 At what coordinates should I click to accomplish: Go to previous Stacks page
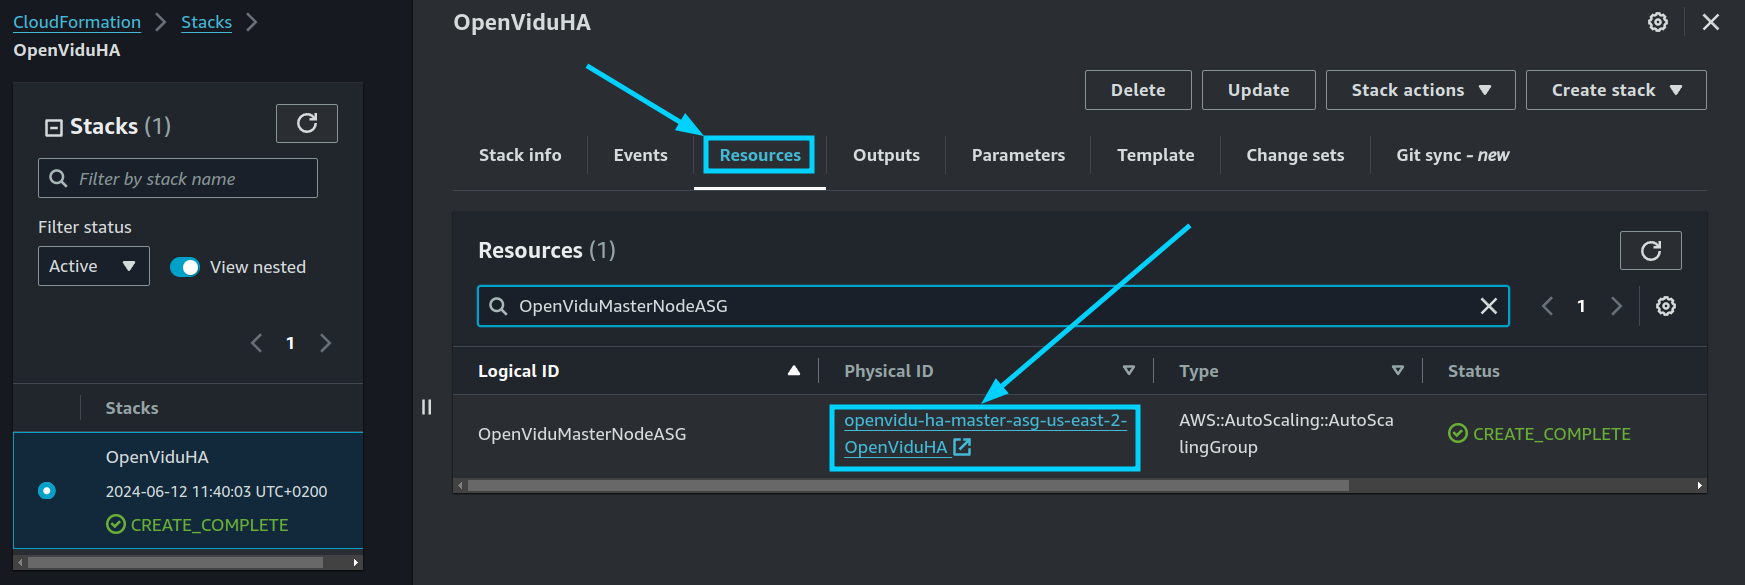(x=257, y=343)
